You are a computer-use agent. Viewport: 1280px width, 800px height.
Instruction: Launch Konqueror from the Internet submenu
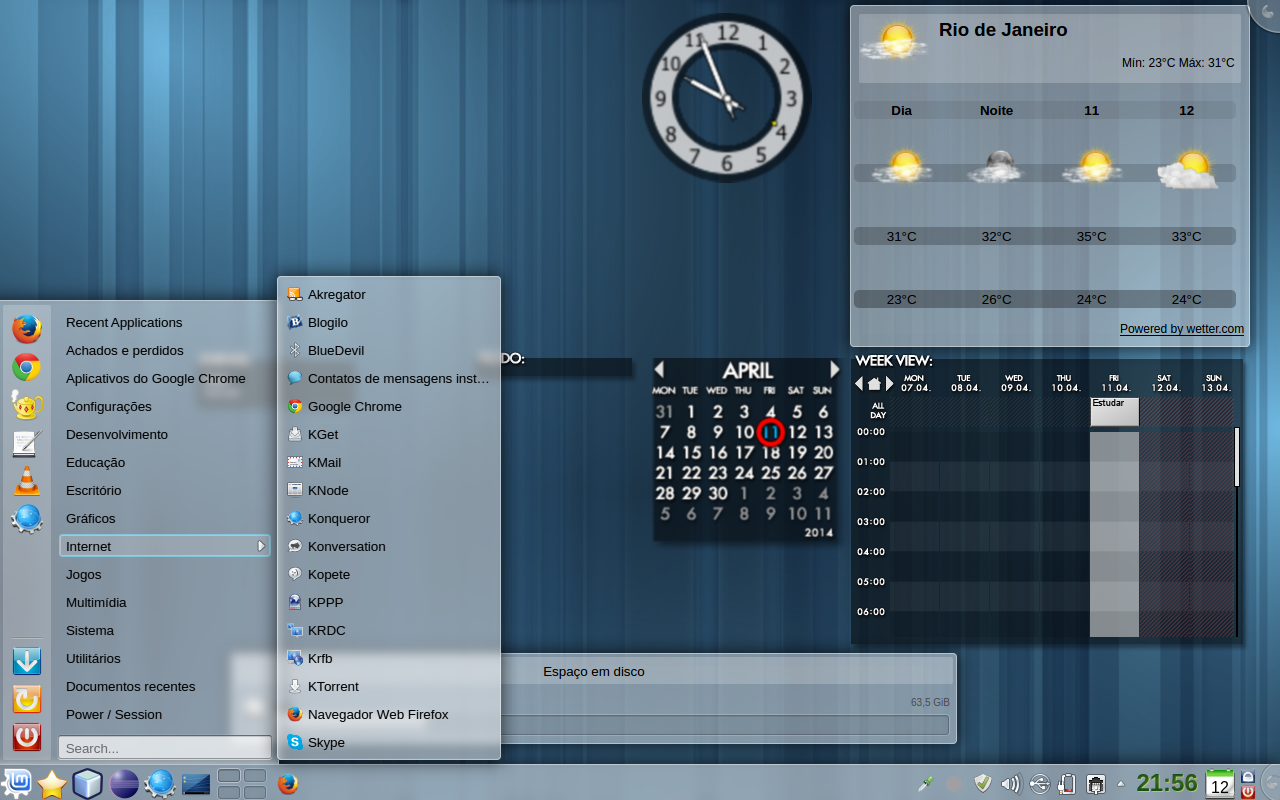click(x=389, y=518)
